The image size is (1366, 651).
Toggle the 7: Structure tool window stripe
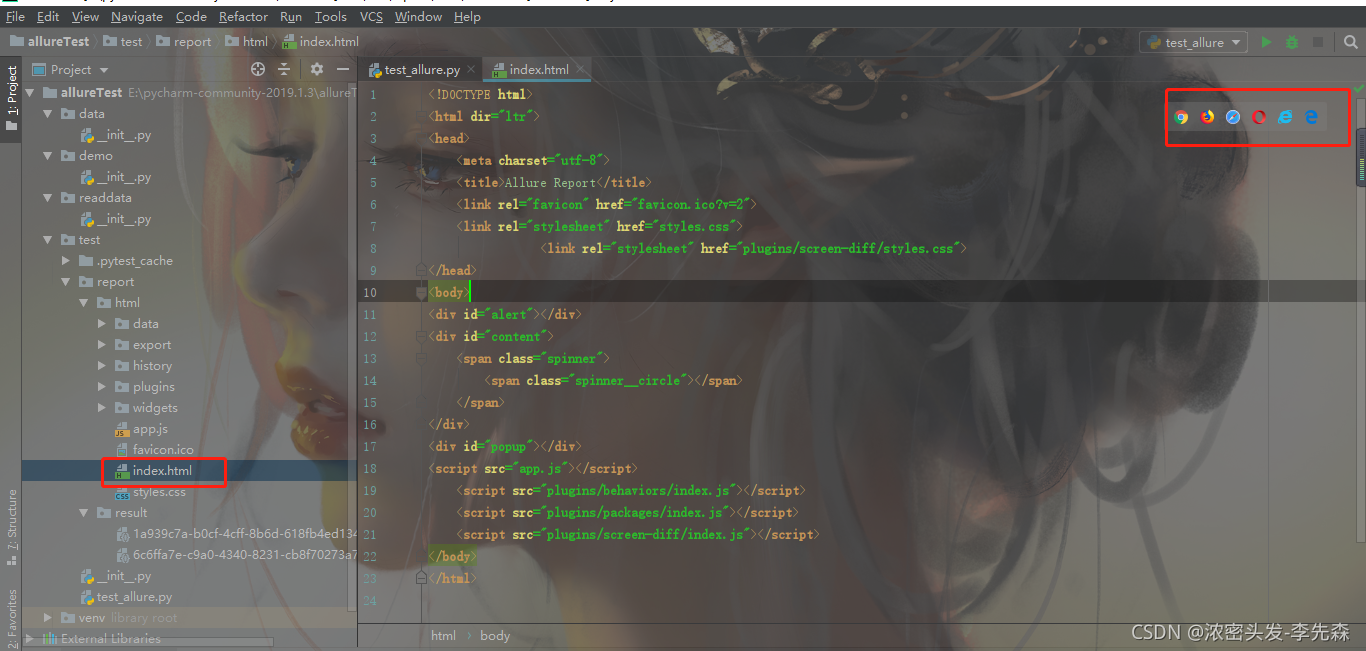coord(11,527)
